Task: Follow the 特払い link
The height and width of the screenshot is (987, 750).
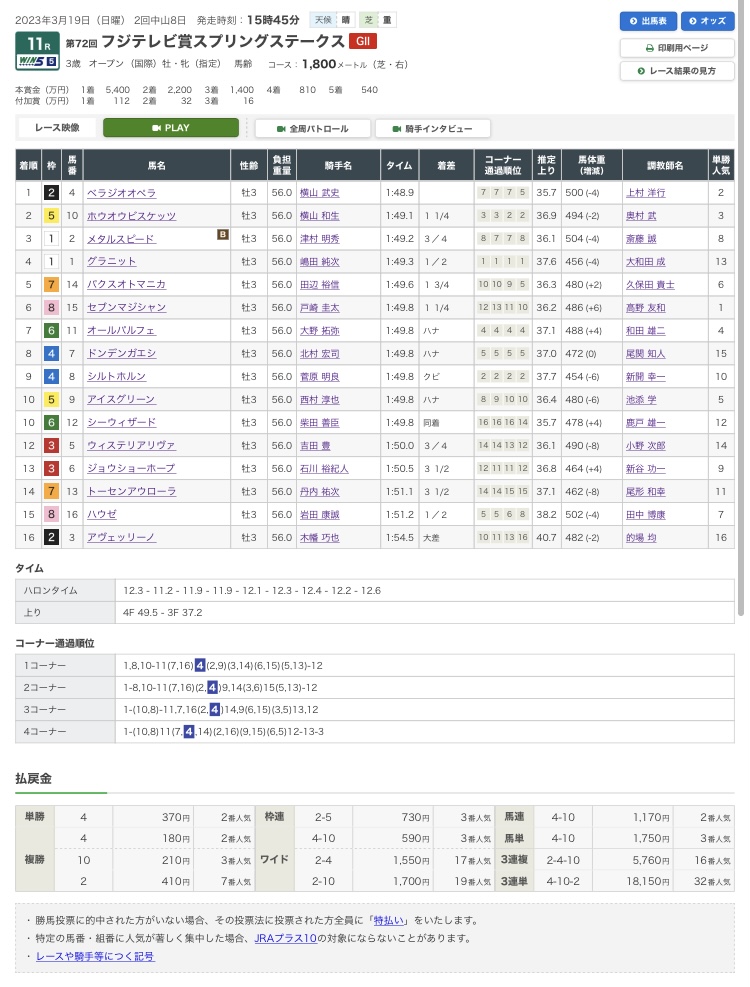Action: tap(389, 920)
